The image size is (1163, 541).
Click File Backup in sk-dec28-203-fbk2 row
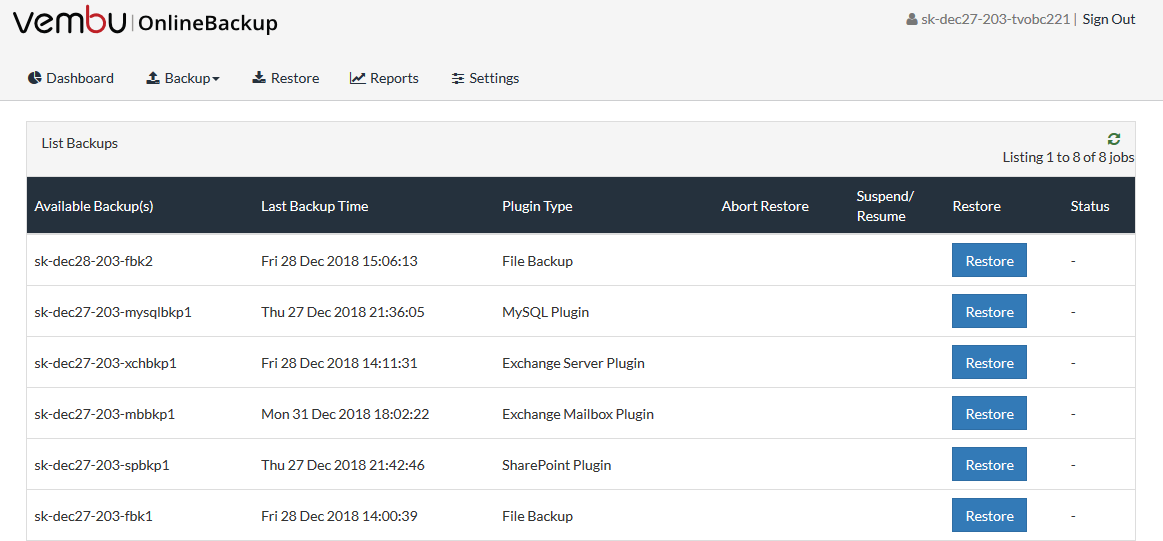tap(537, 261)
